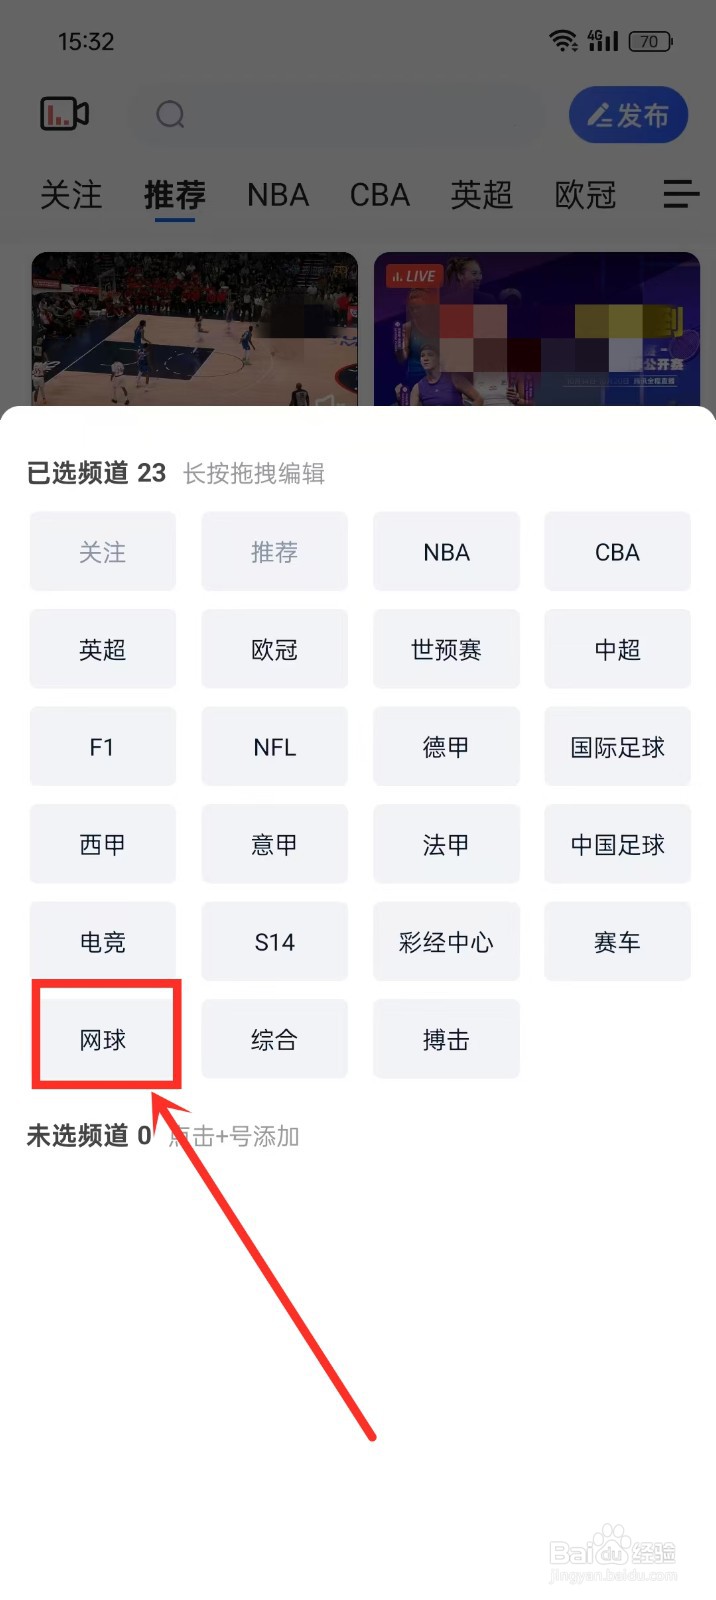Open the hamburger channel menu icon

pos(681,194)
